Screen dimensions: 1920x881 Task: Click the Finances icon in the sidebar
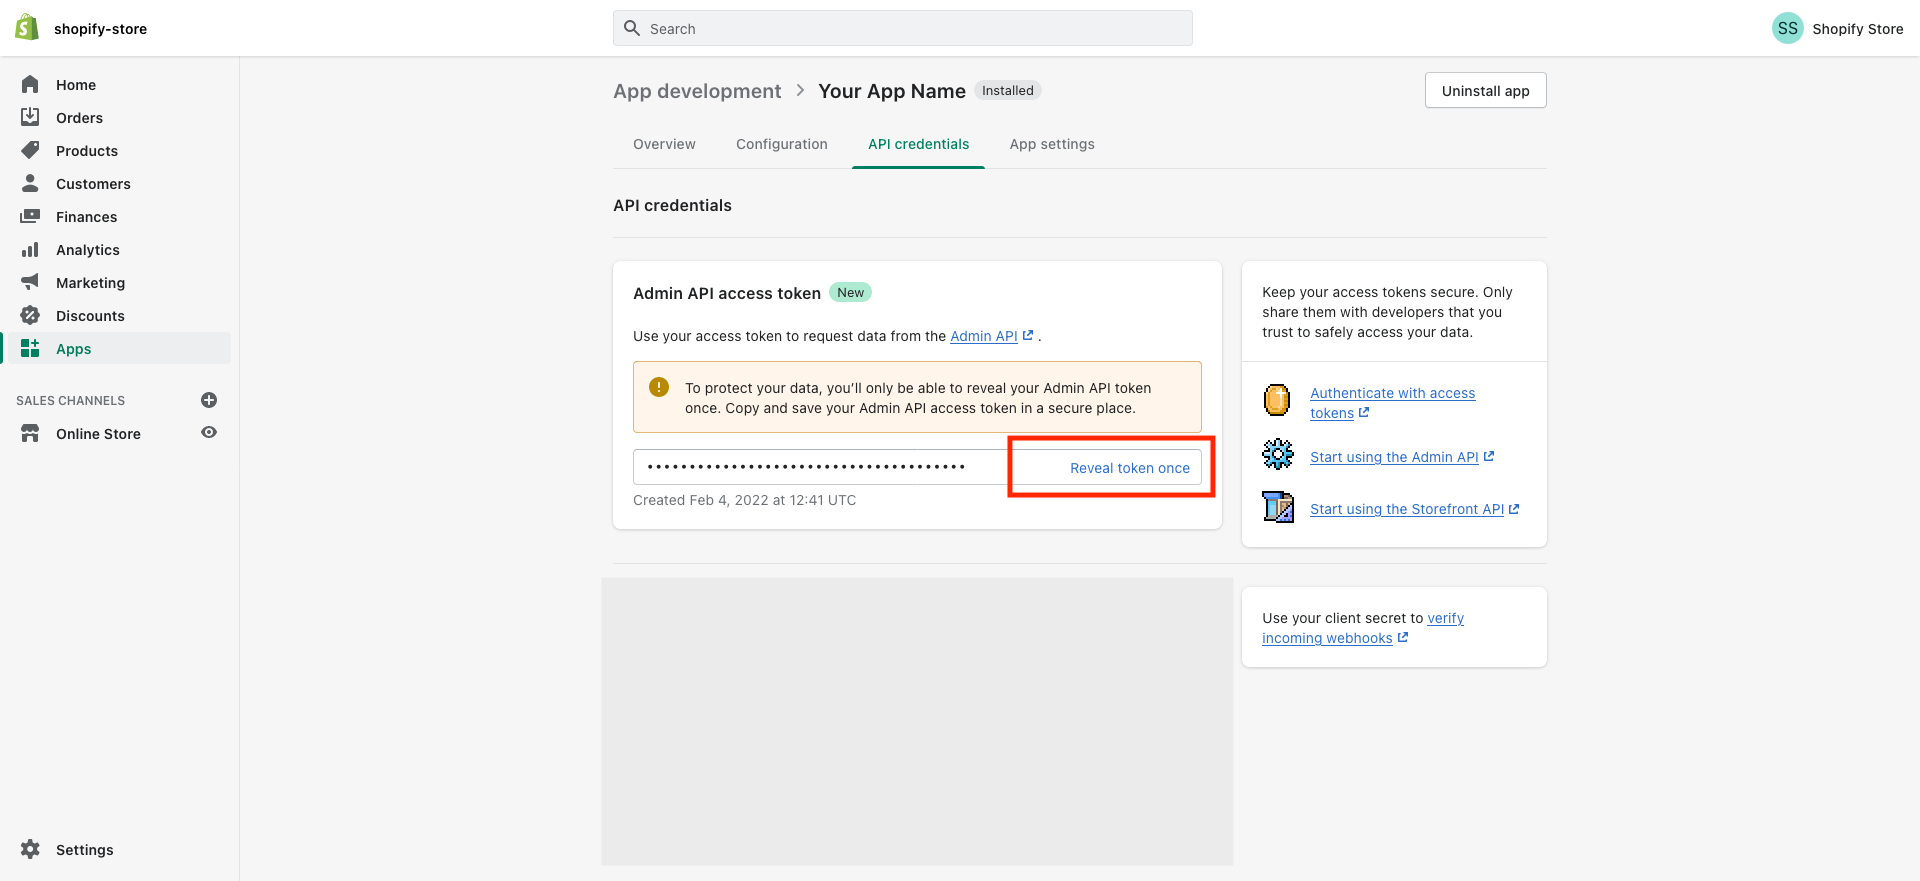point(30,216)
